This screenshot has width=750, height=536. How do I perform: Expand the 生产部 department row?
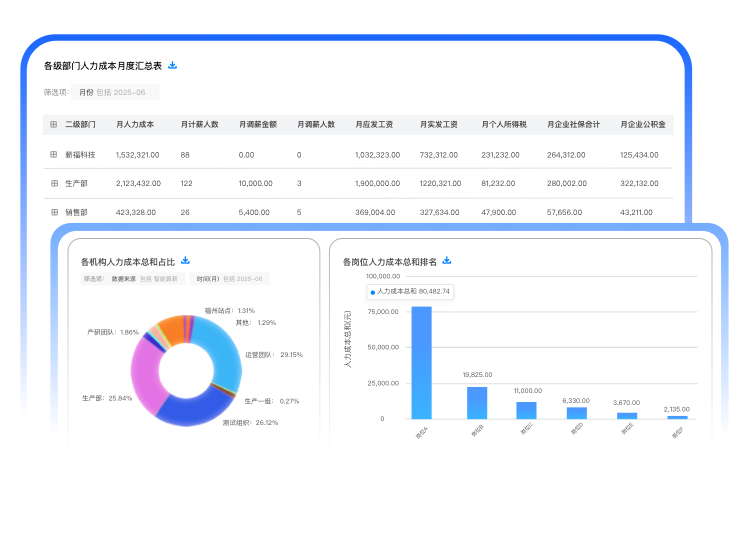pos(54,184)
